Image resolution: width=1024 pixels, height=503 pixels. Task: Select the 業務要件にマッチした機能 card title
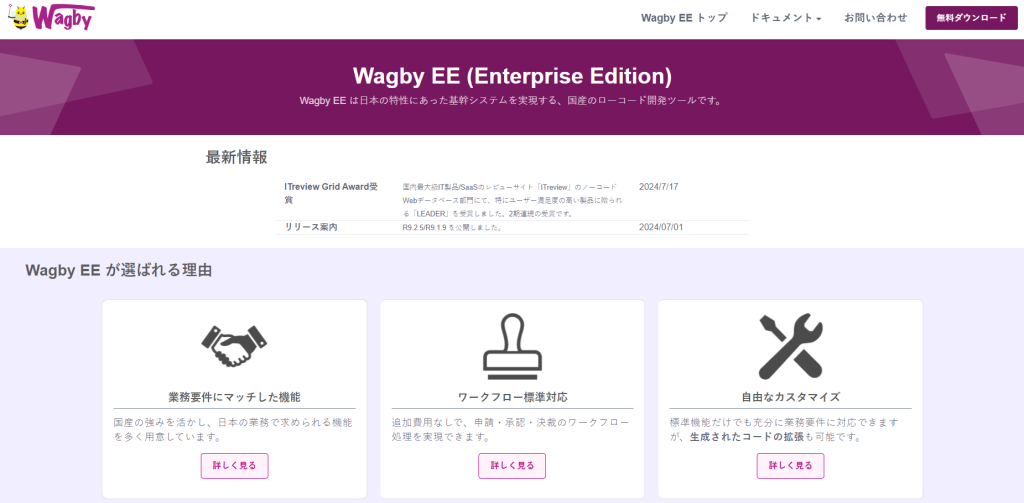234,397
